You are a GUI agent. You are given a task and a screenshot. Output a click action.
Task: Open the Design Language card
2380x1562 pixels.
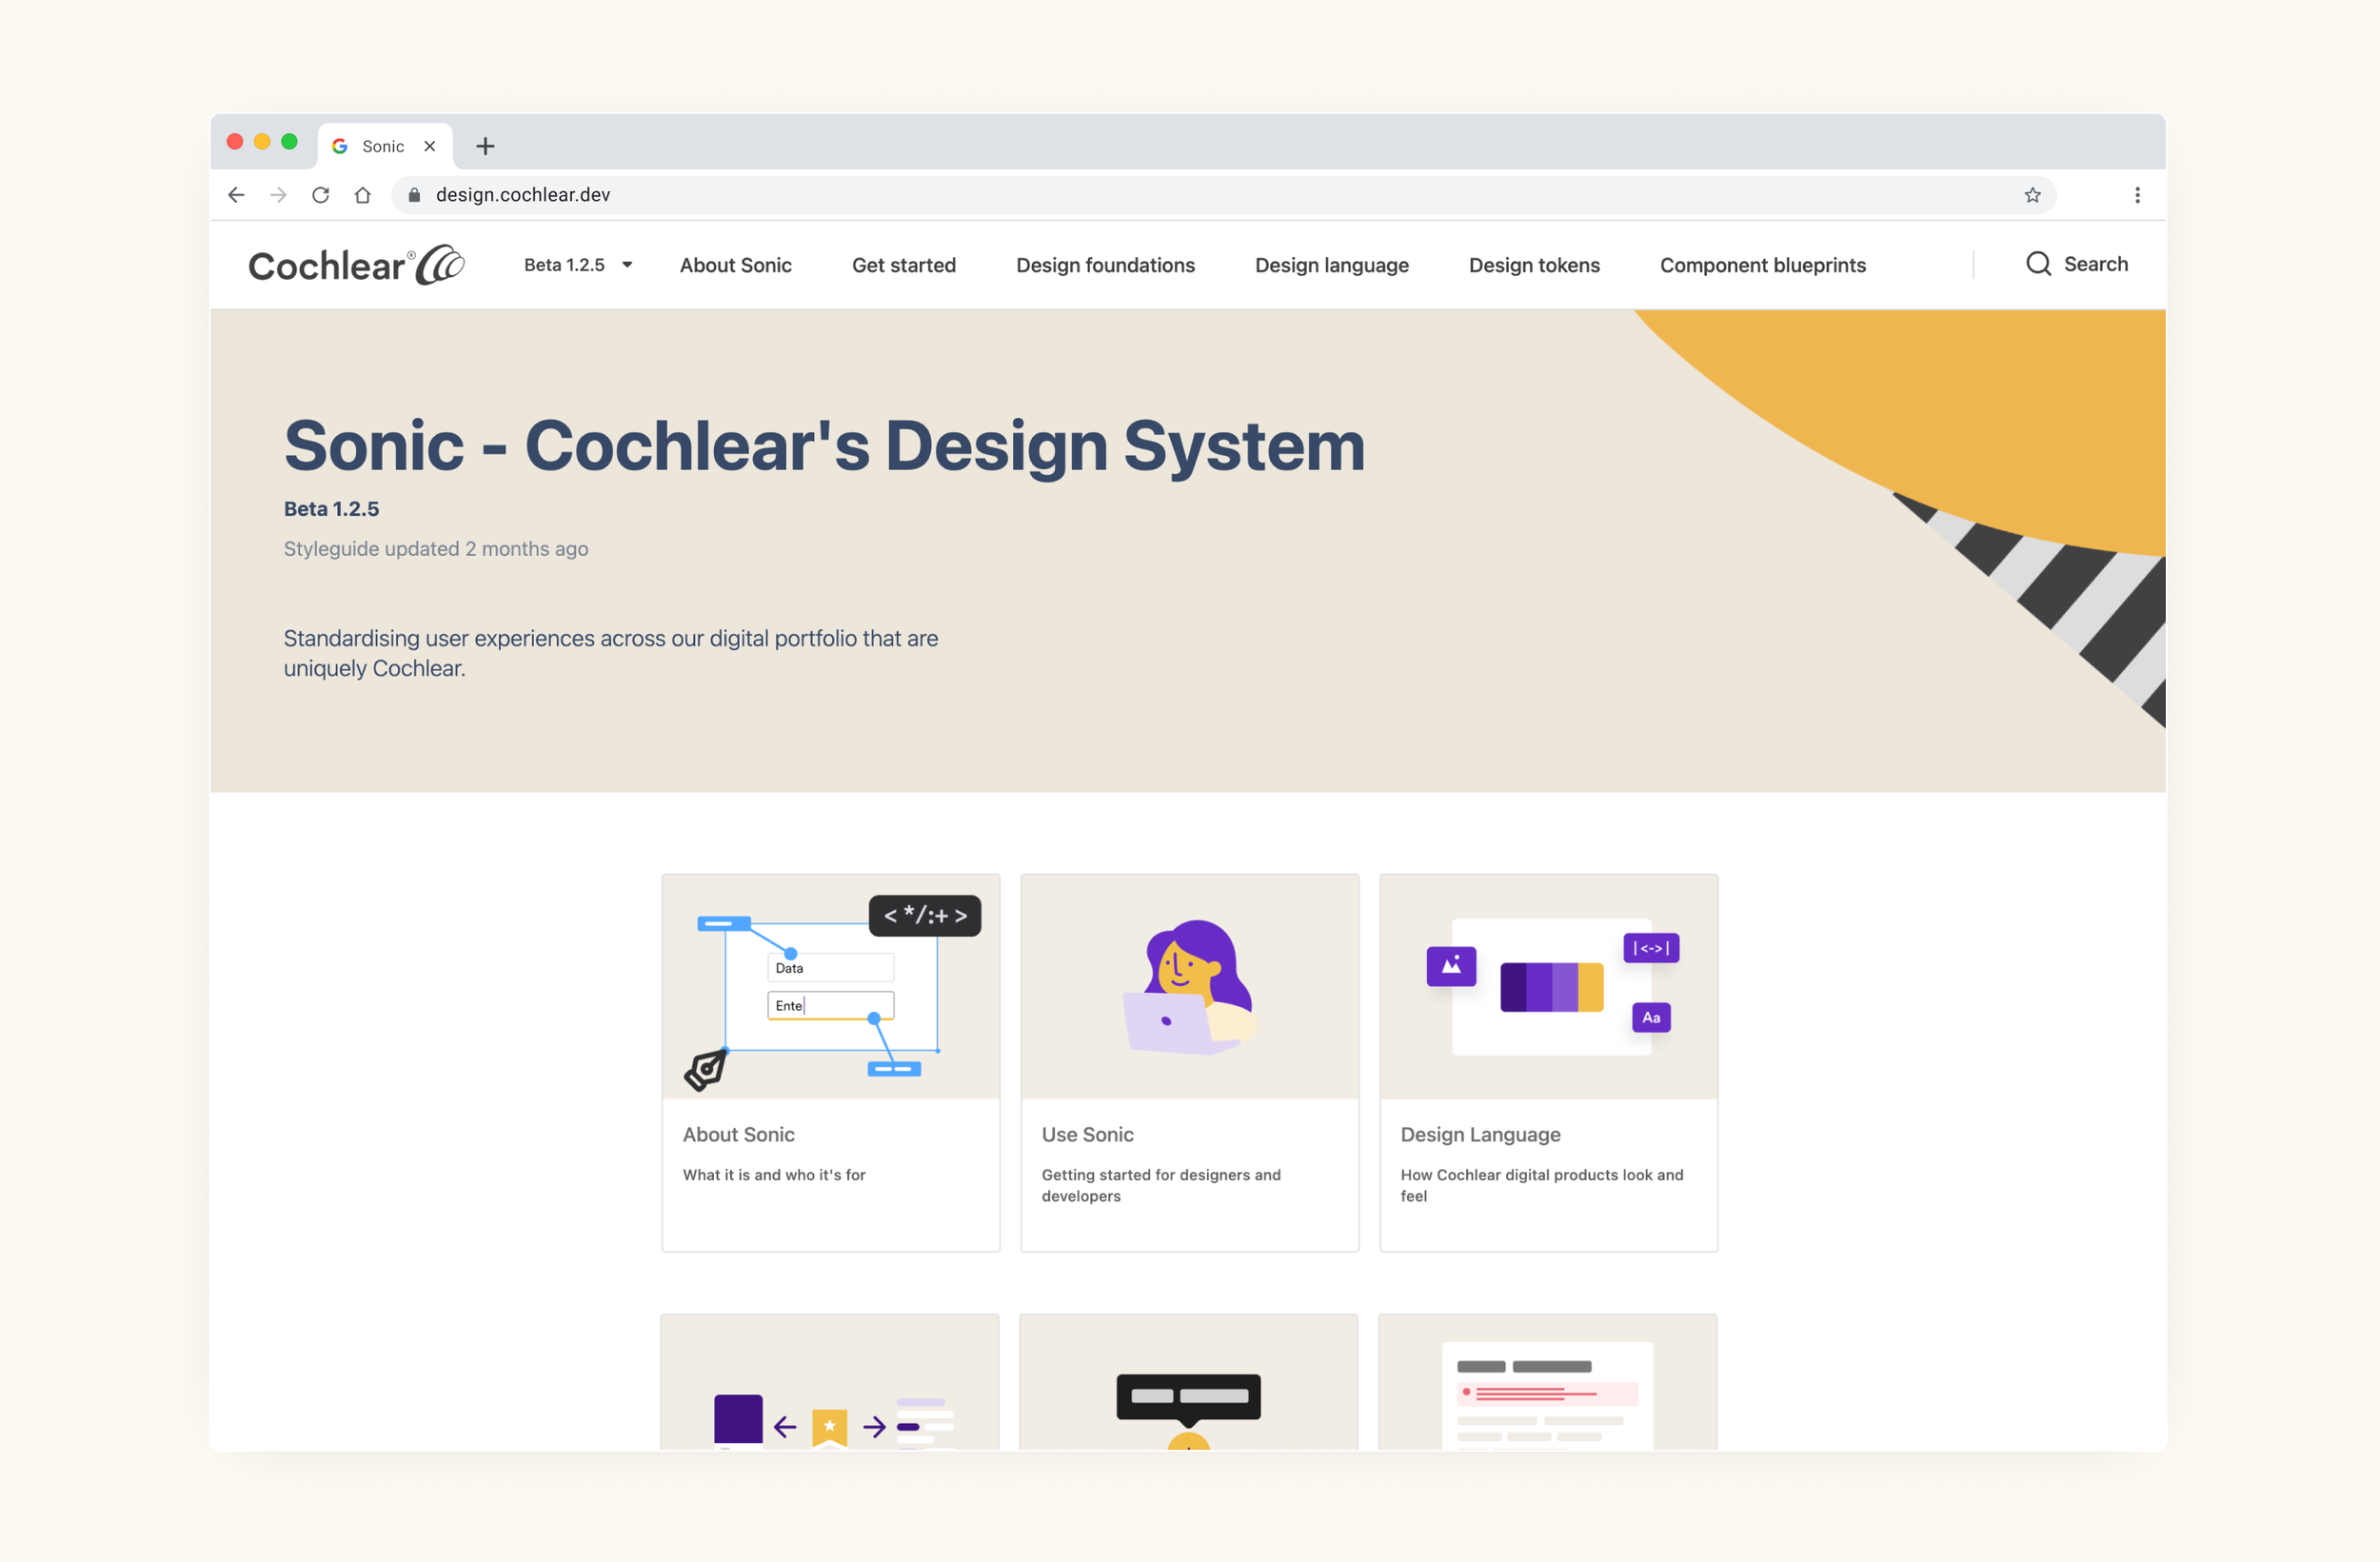[1547, 1060]
